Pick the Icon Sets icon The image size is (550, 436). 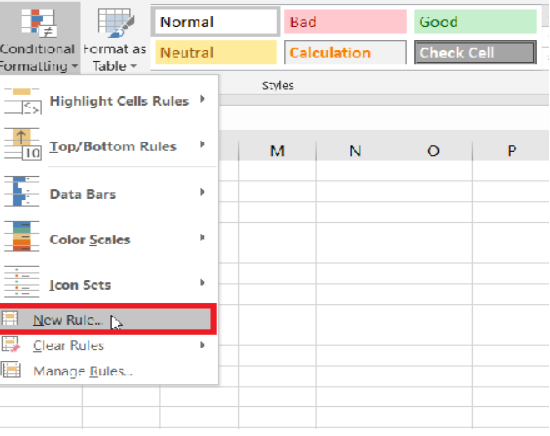click(22, 282)
